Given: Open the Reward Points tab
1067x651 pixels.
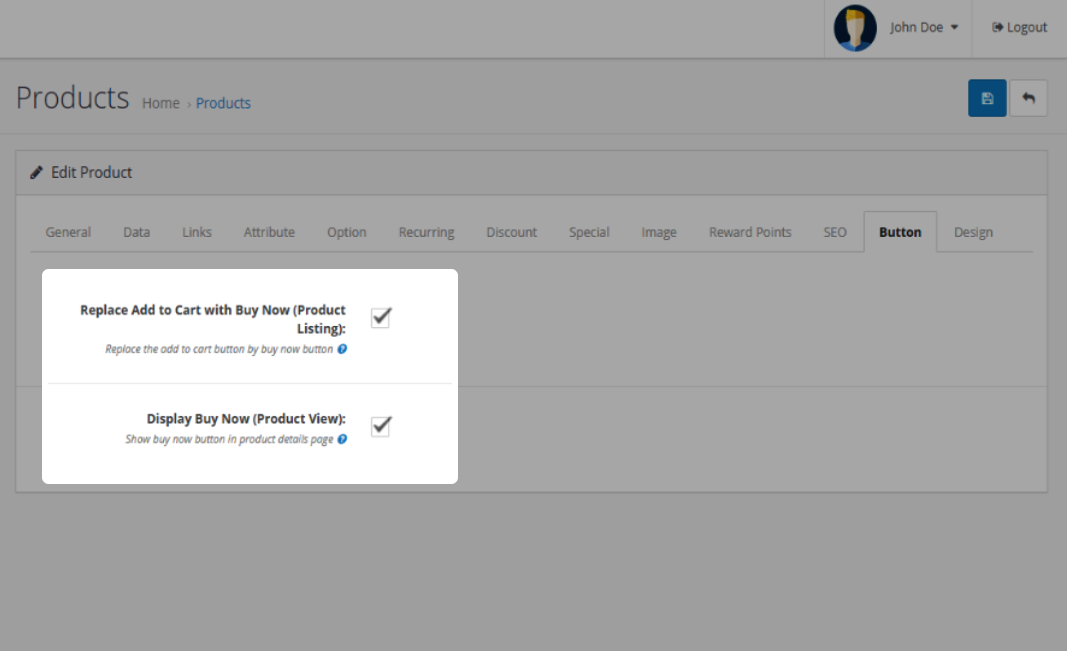Looking at the screenshot, I should tap(750, 232).
